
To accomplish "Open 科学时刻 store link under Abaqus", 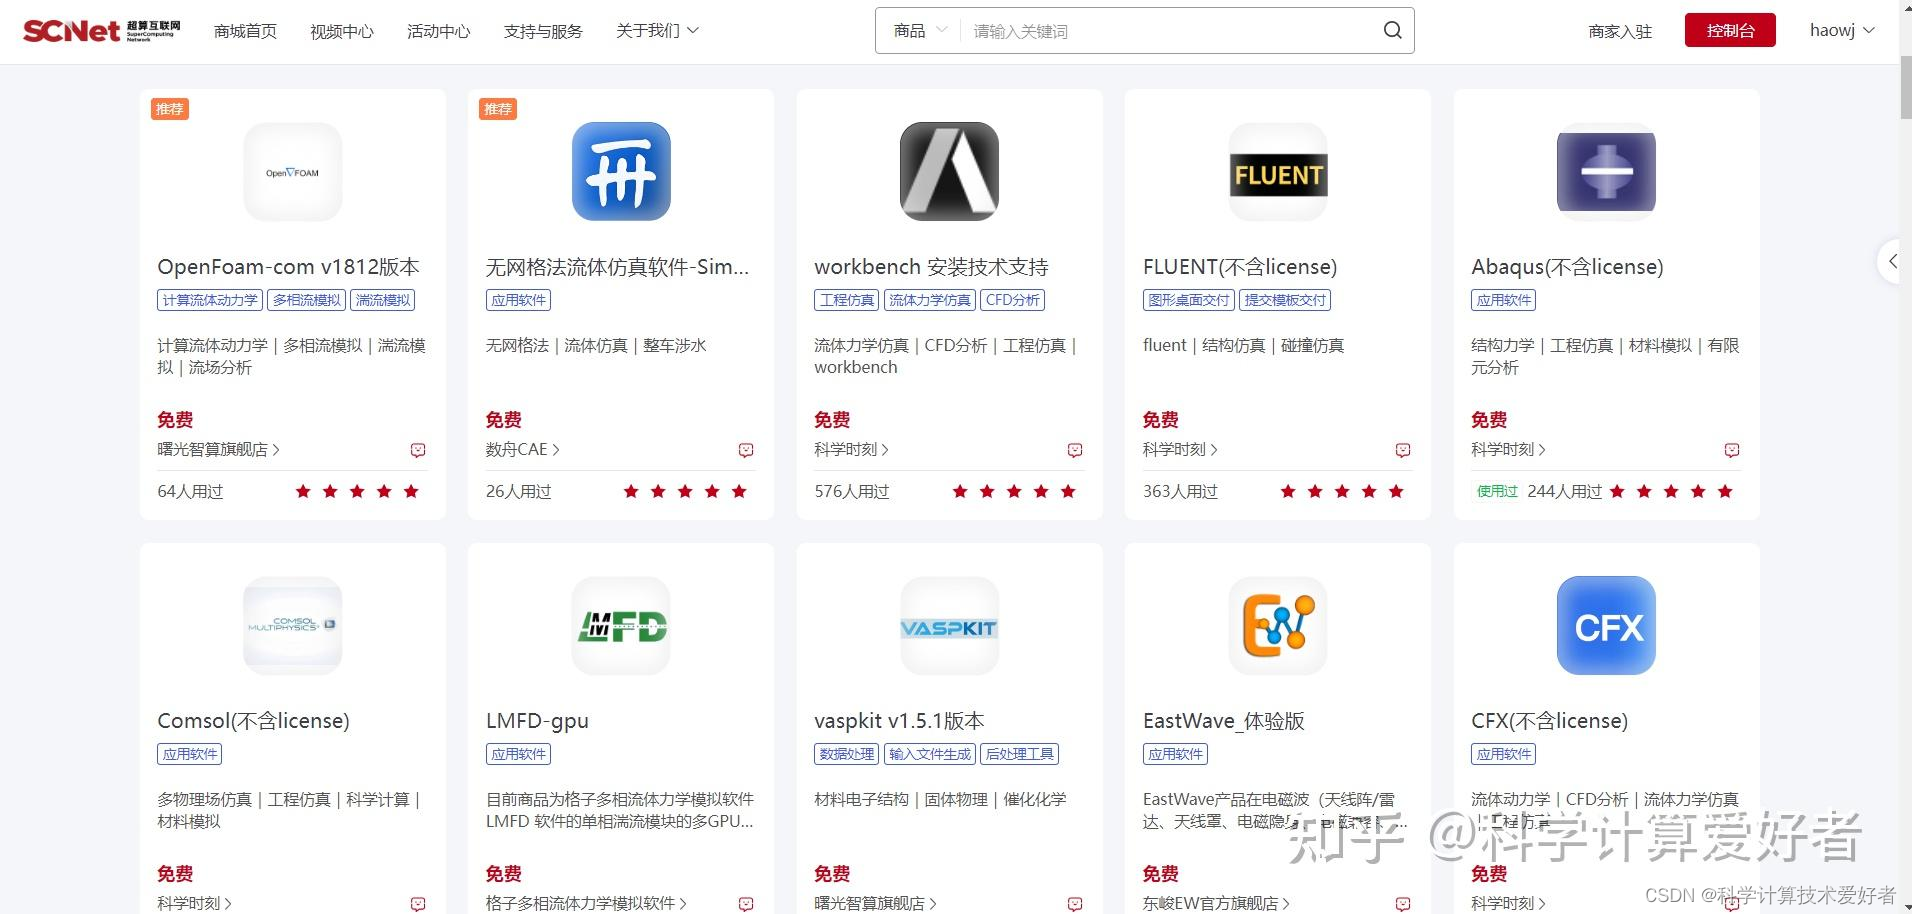I will pos(1508,450).
